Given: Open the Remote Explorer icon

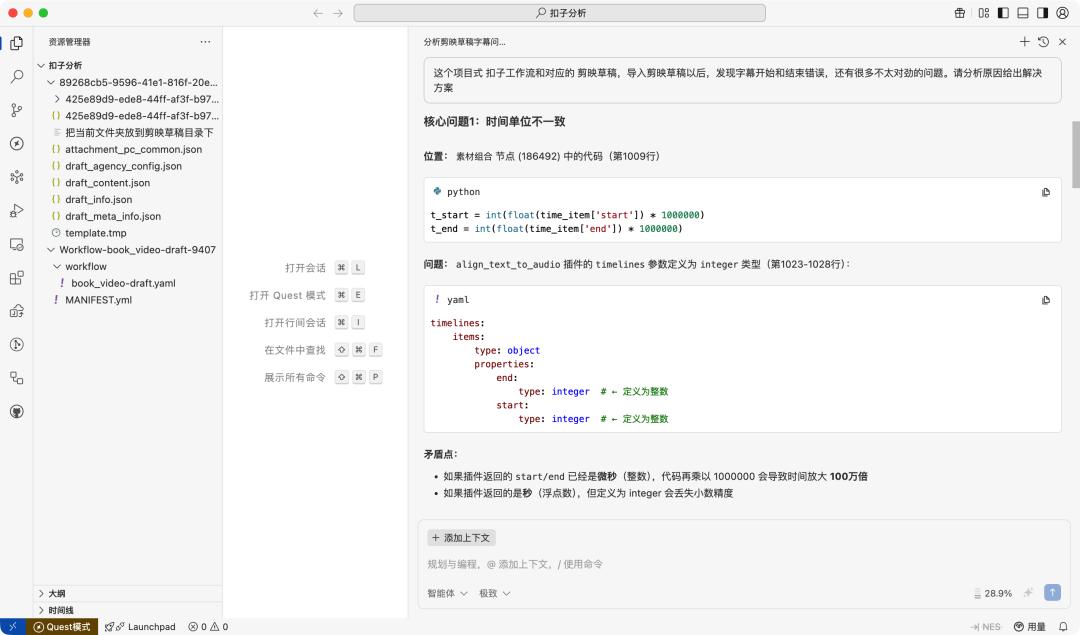Looking at the screenshot, I should 15,245.
